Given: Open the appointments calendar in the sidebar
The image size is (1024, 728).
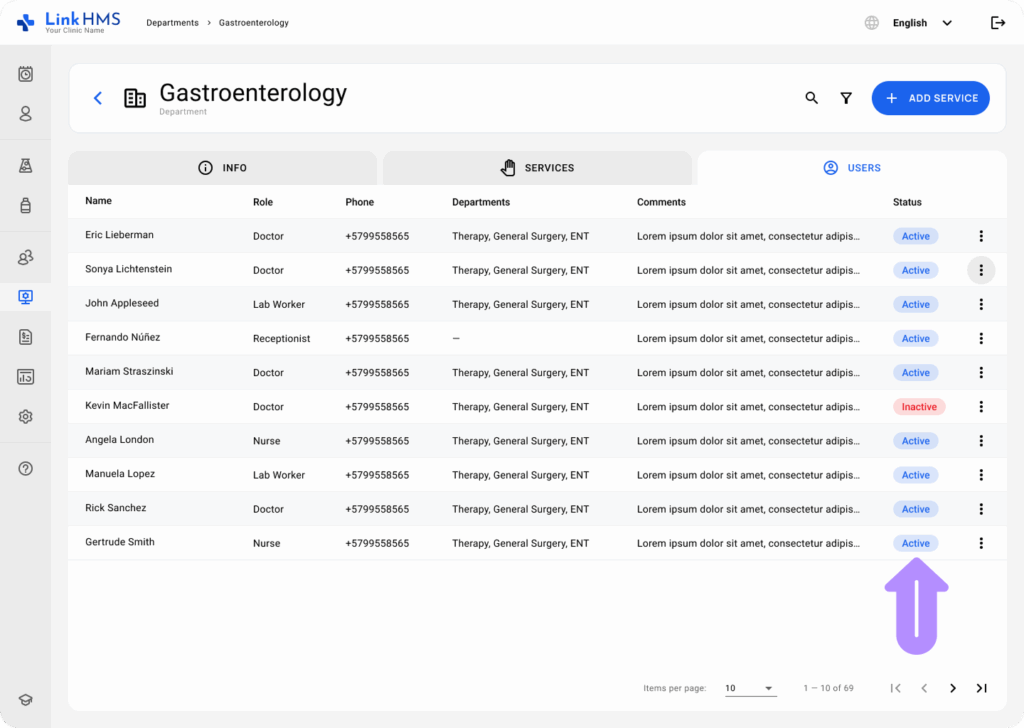Looking at the screenshot, I should click(x=24, y=73).
